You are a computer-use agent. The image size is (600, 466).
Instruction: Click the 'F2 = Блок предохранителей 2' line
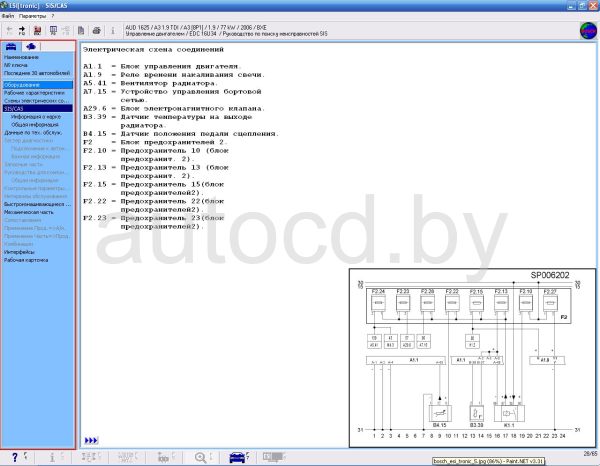pyautogui.click(x=155, y=142)
